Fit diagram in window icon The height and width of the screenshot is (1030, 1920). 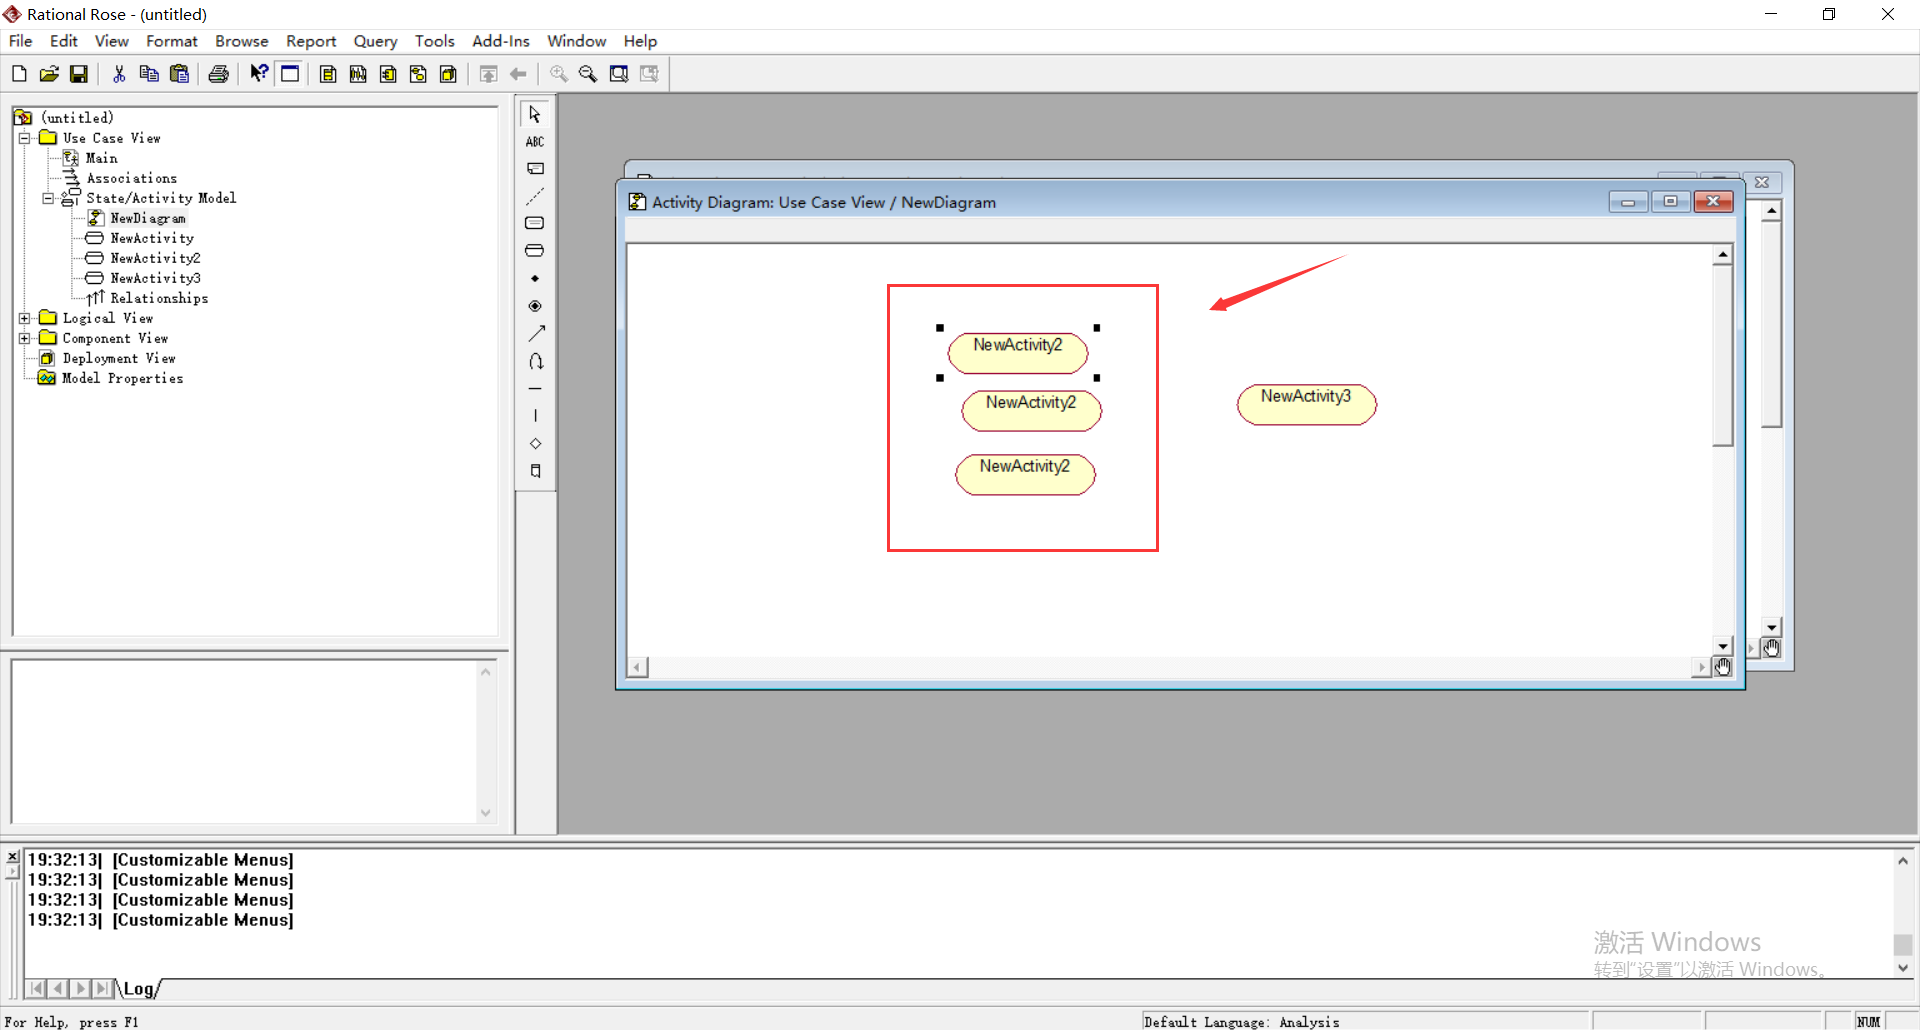click(x=619, y=74)
